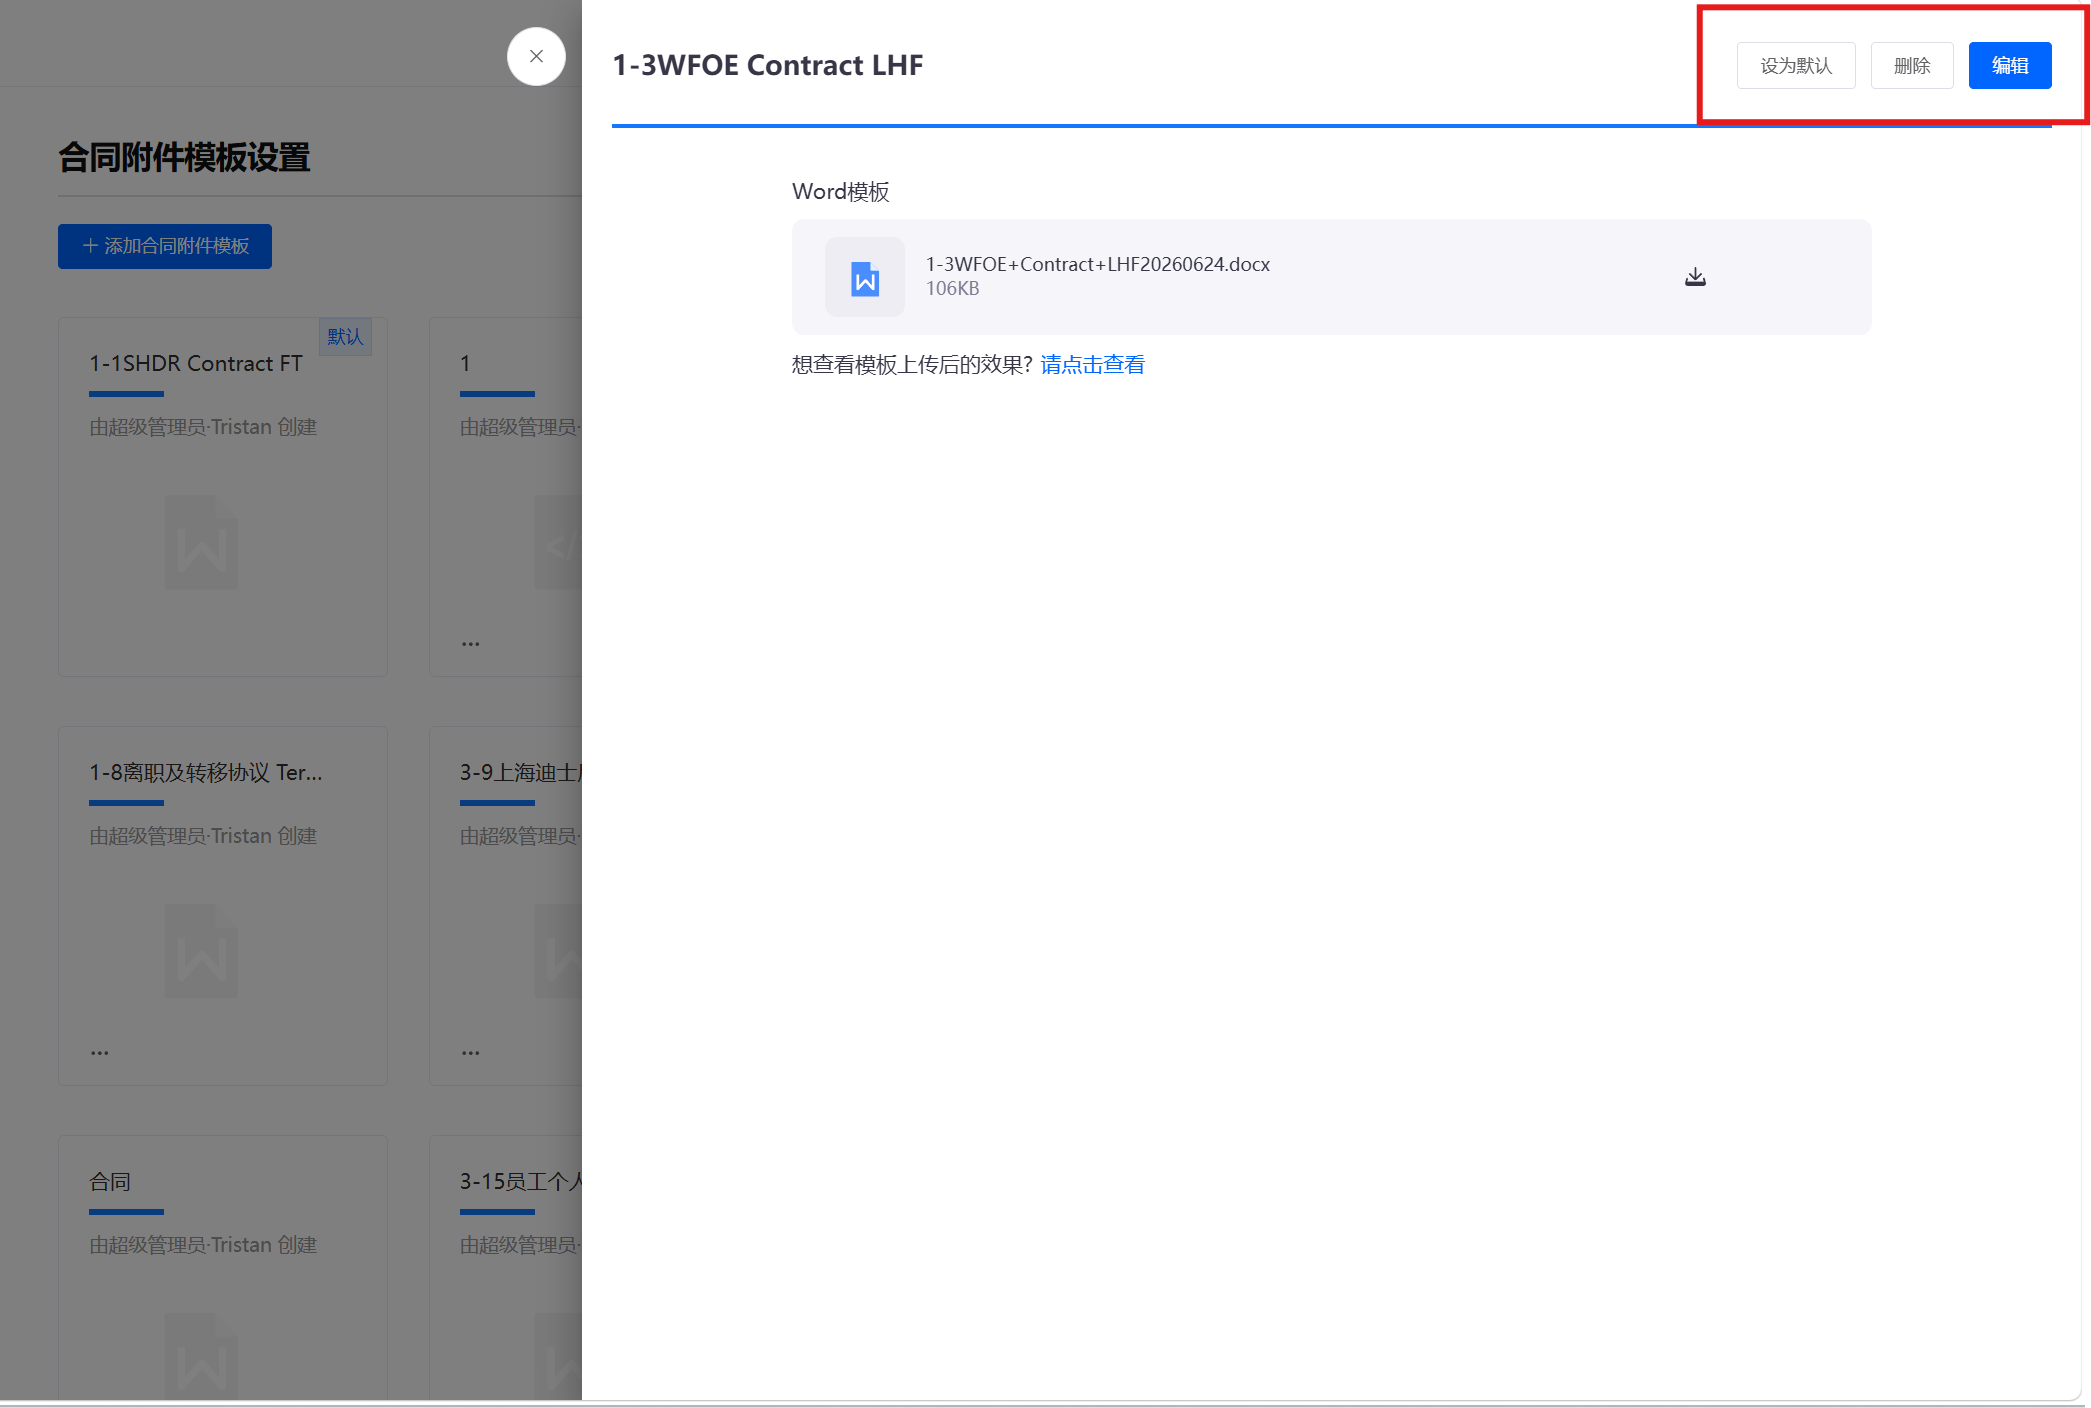2091x1408 pixels.
Task: Click the 删除 delete button
Action: (1912, 66)
